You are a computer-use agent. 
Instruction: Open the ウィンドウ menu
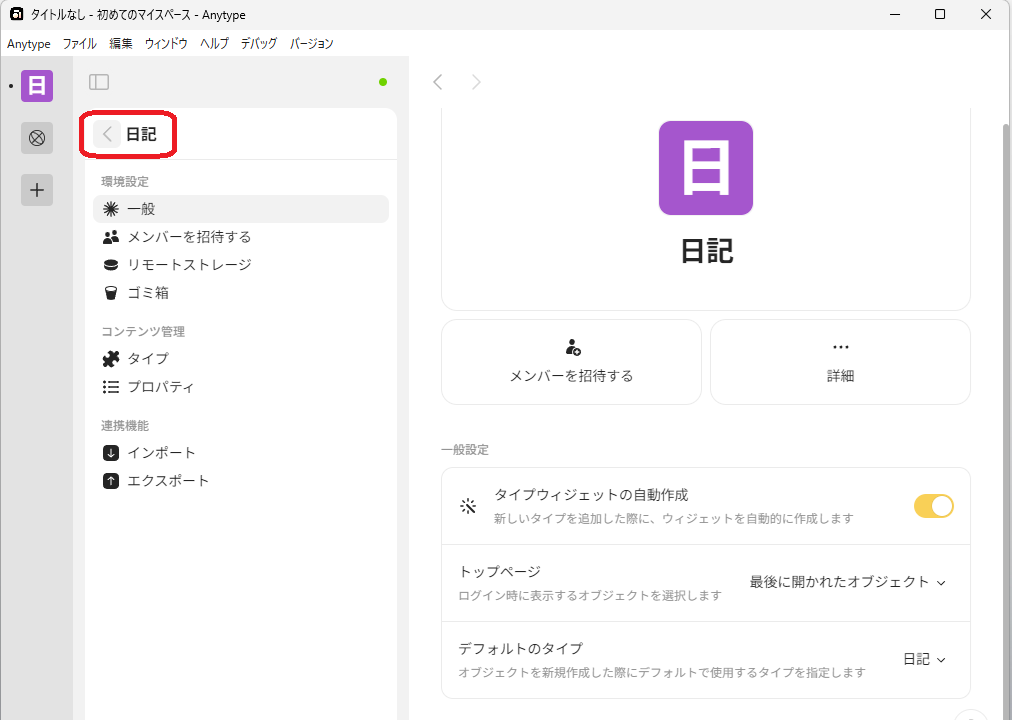click(166, 44)
